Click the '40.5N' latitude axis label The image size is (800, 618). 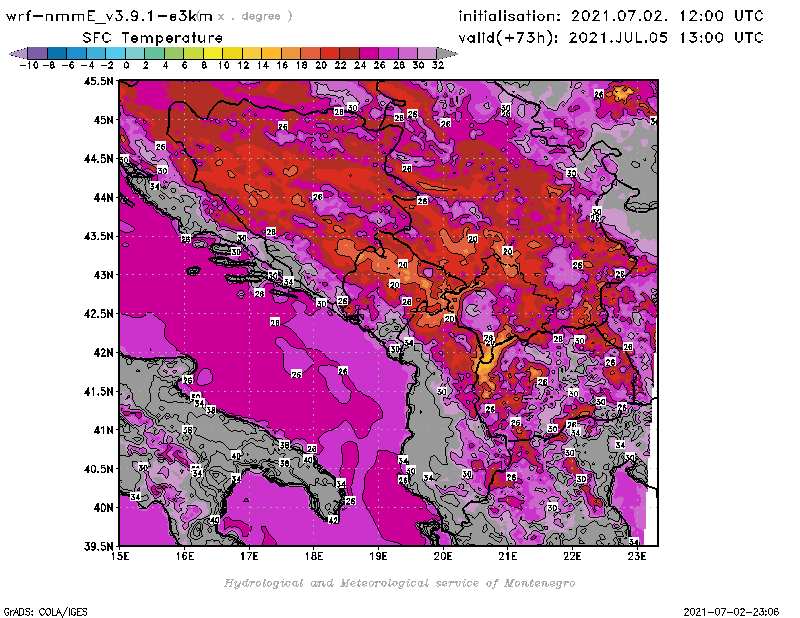[x=98, y=469]
